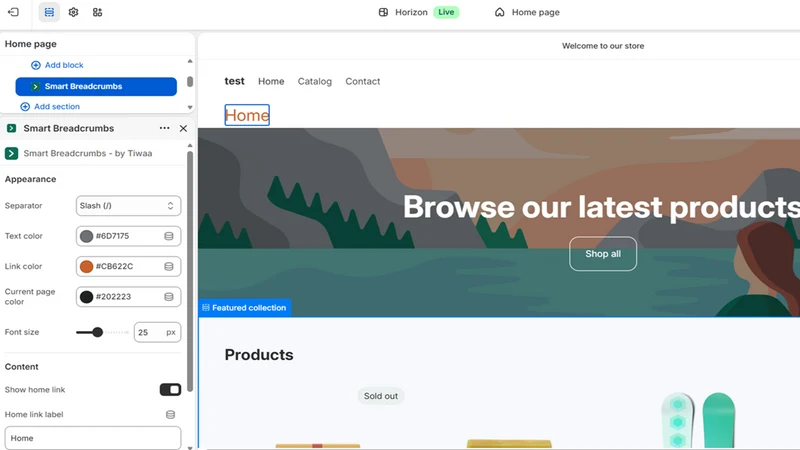Connect dynamic source for Home link label

(170, 415)
